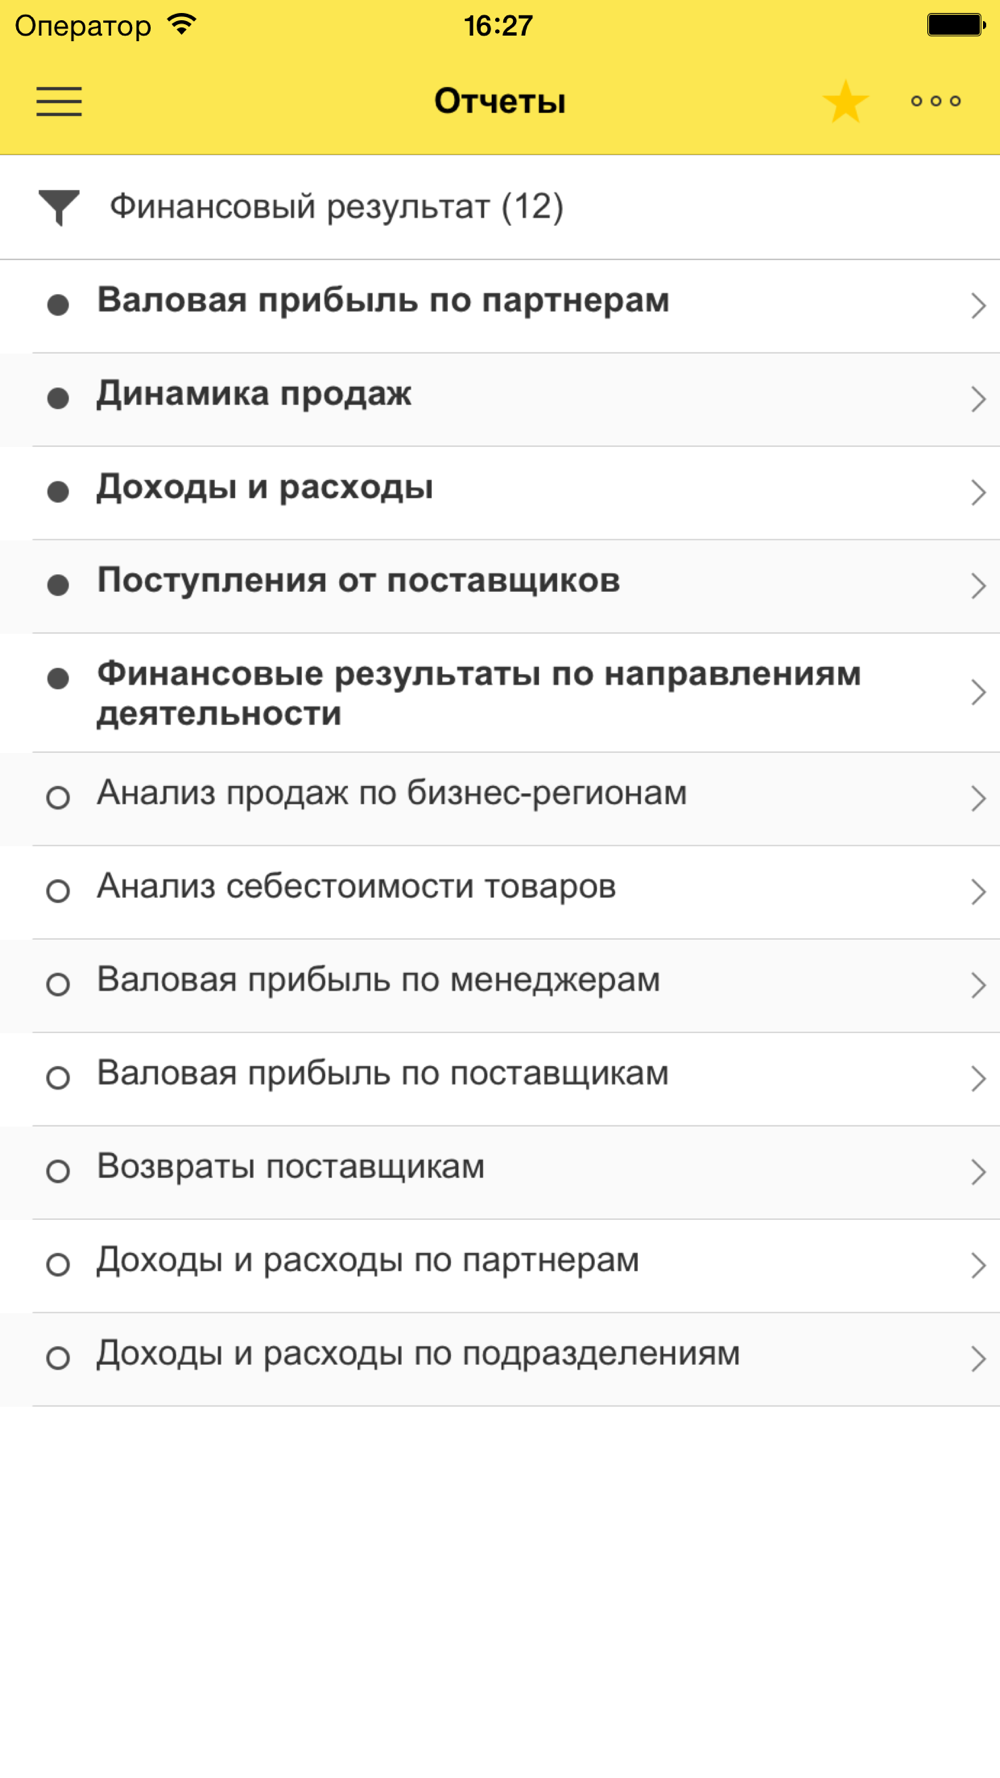Select the Финансовый результат (12) filter field
The width and height of the screenshot is (1000, 1778).
tap(336, 207)
